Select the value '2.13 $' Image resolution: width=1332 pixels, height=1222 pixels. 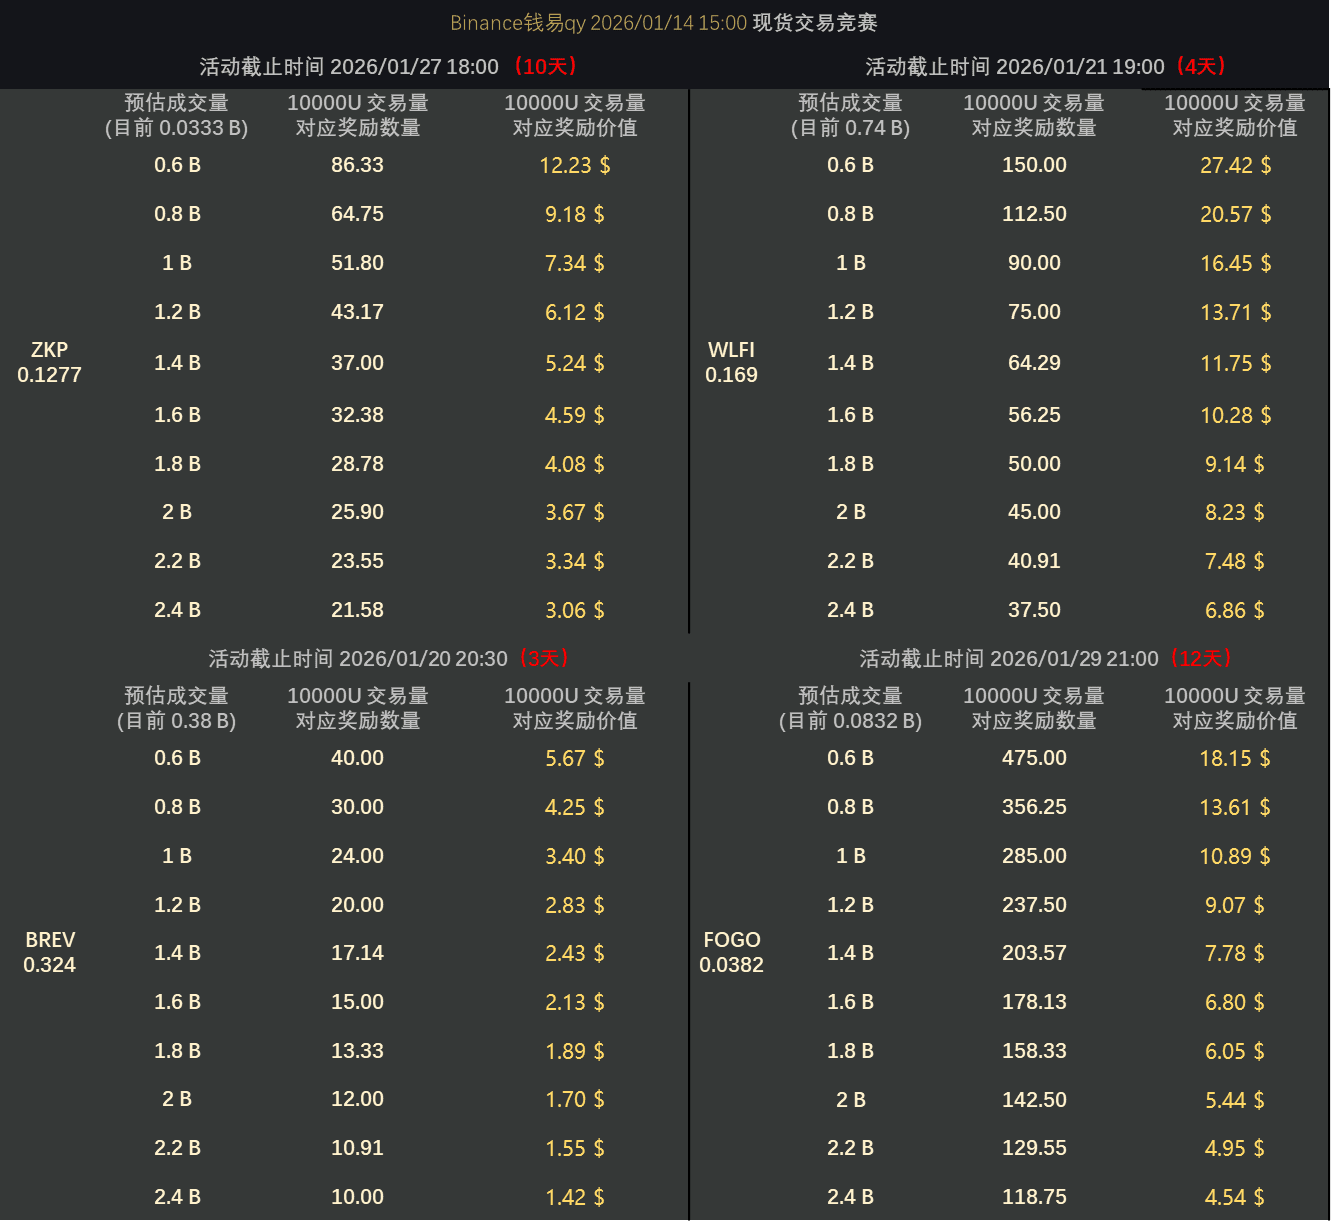click(x=574, y=1003)
